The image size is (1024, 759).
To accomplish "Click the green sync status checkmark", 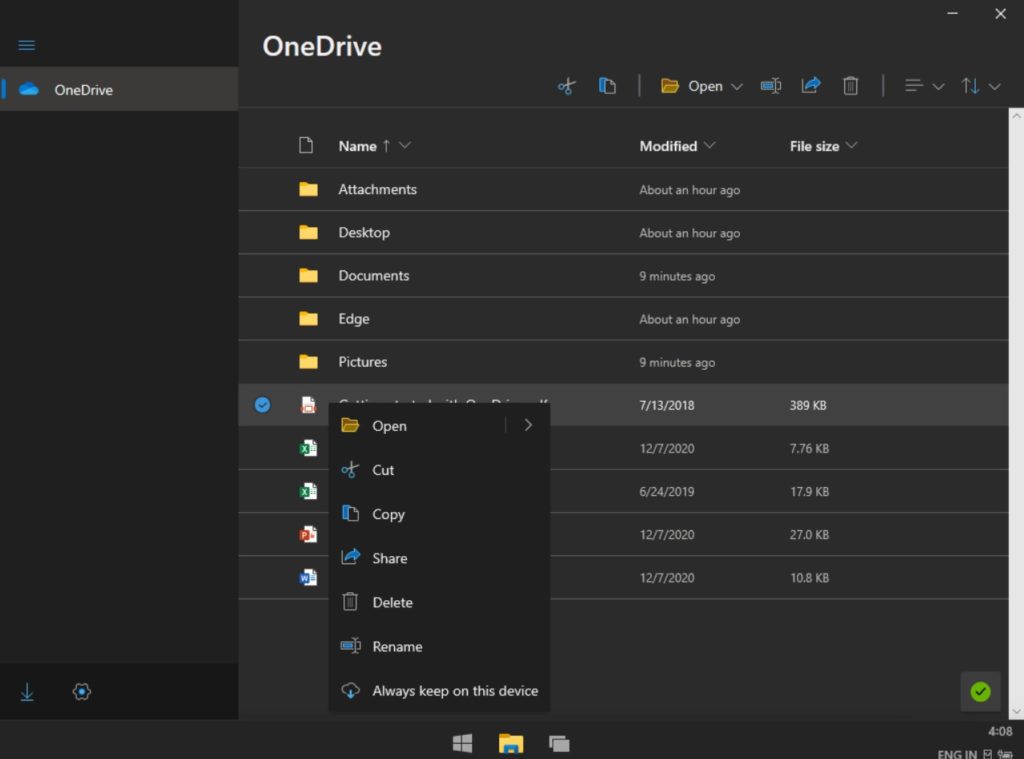I will [x=980, y=691].
